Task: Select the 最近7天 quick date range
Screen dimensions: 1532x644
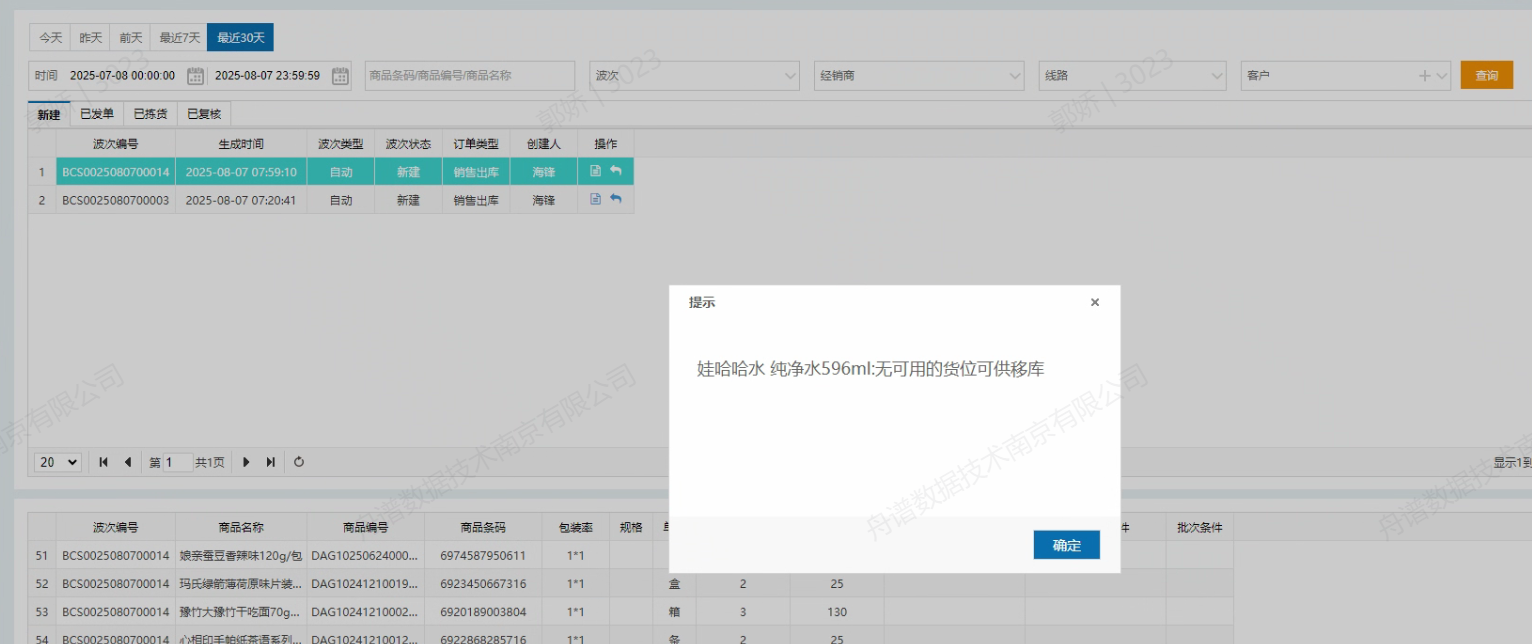Action: 180,38
